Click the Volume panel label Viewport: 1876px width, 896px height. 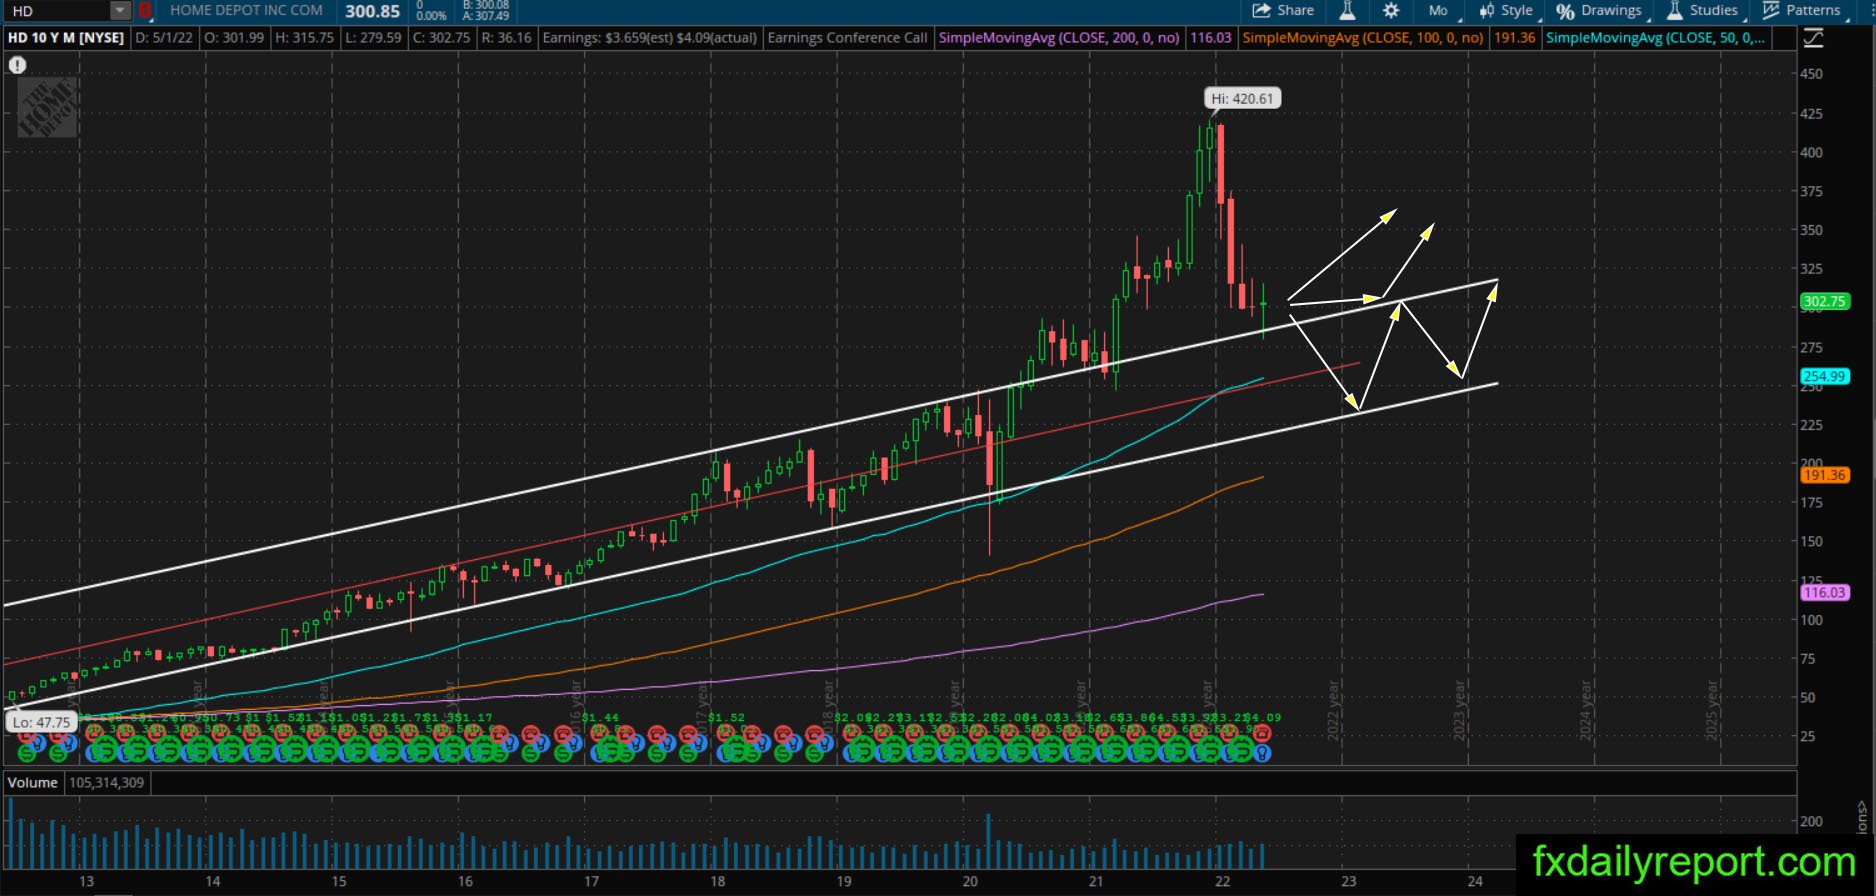point(33,782)
